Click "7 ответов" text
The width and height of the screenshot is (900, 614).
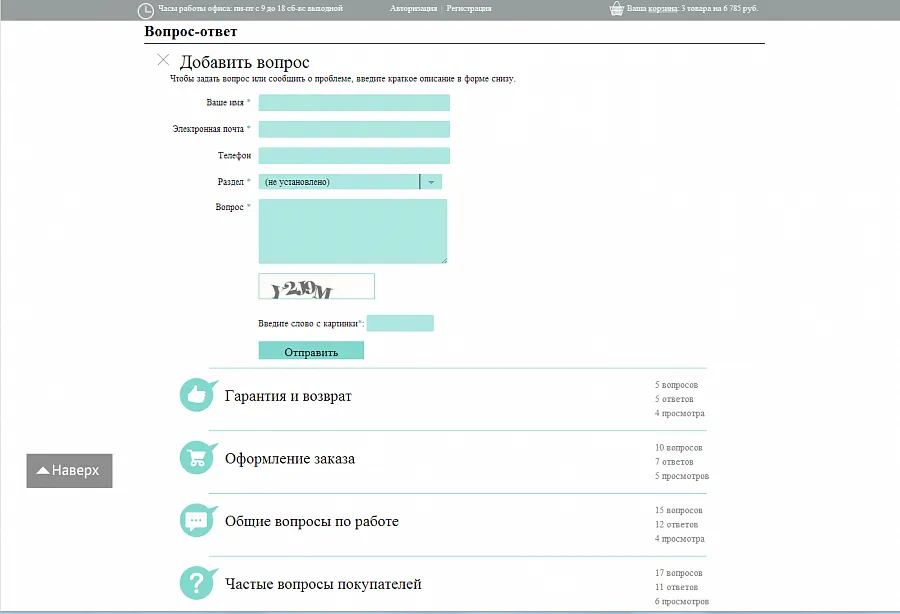[x=674, y=462]
